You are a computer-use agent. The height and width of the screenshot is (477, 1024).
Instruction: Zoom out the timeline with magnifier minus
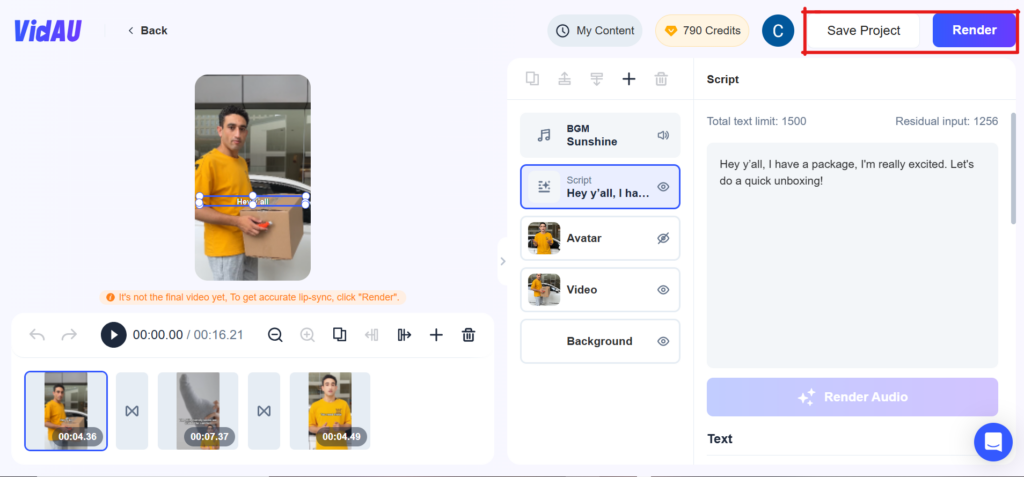click(x=275, y=335)
